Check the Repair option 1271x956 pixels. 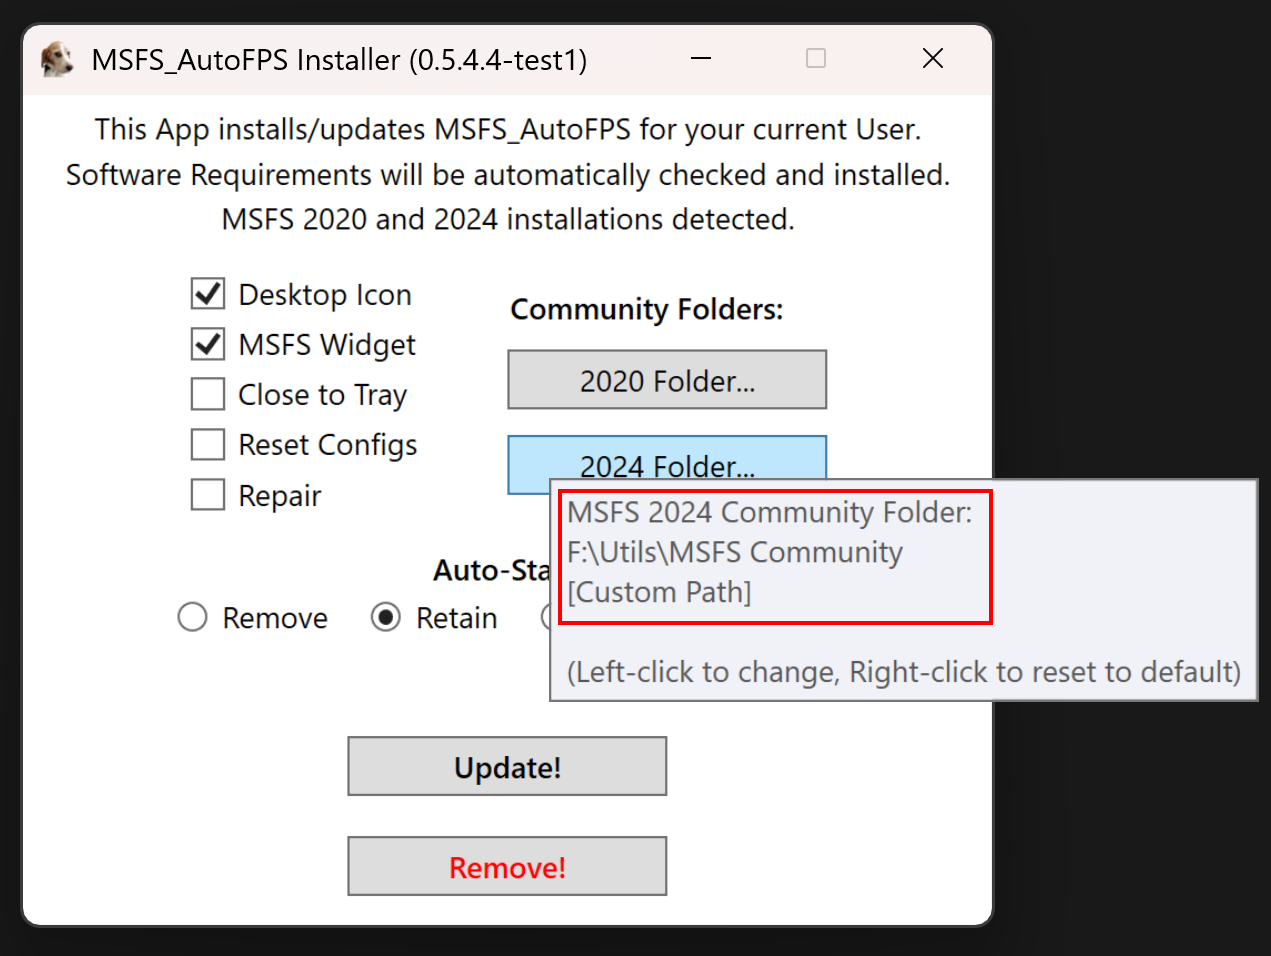coord(208,494)
